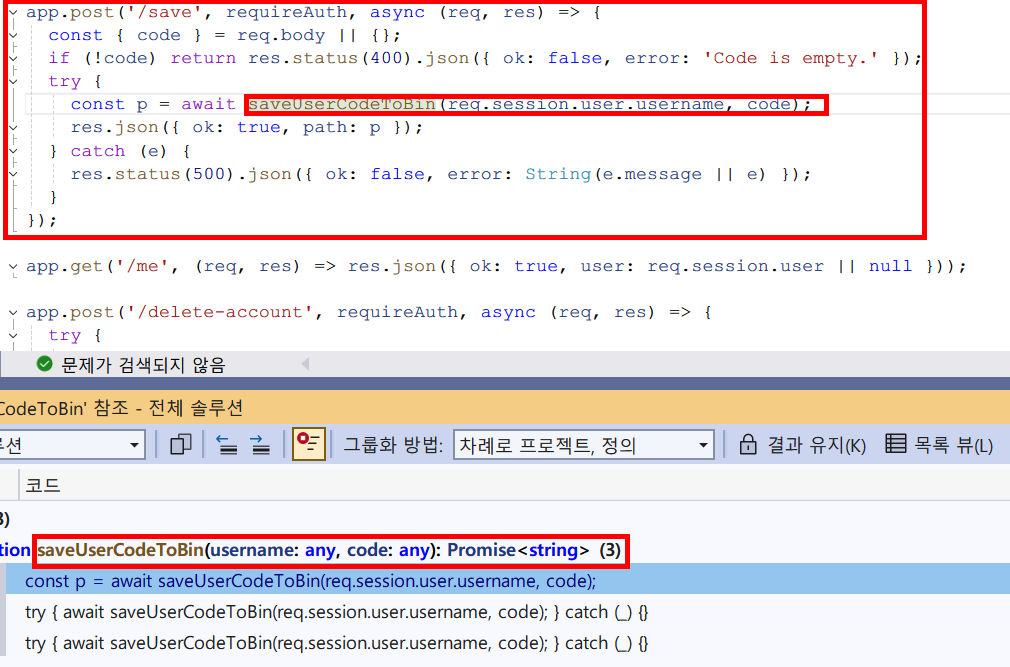1010x667 pixels.
Task: Open the 그룹화 방법 grouping dropdown
Action: coord(584,445)
